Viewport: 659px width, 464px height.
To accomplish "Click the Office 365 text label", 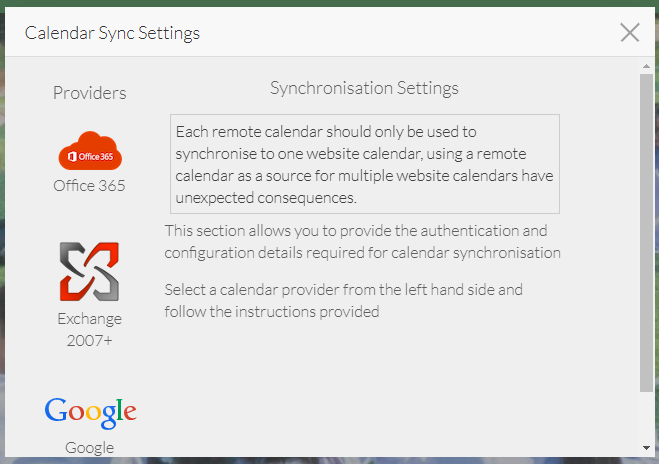I will tap(90, 185).
